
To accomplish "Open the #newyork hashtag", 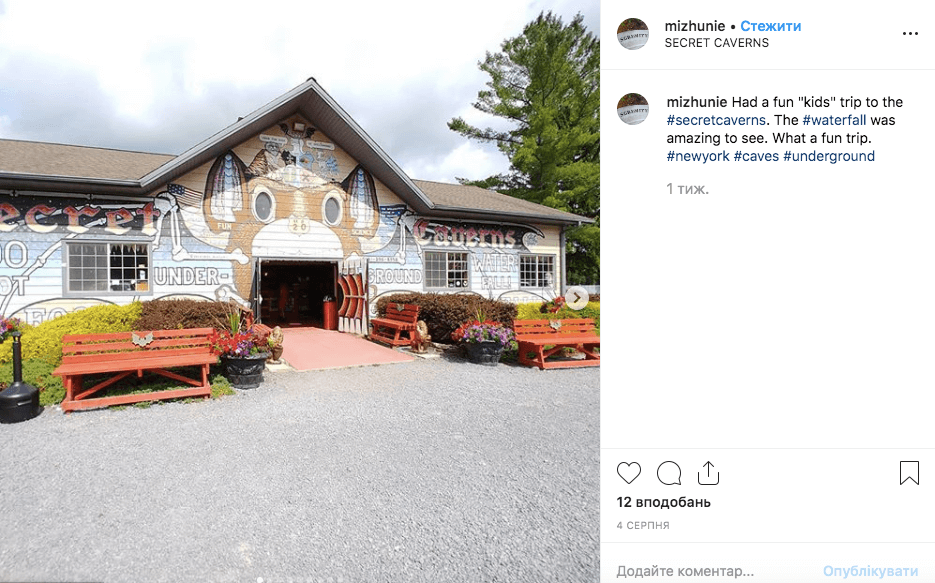I will [x=698, y=156].
